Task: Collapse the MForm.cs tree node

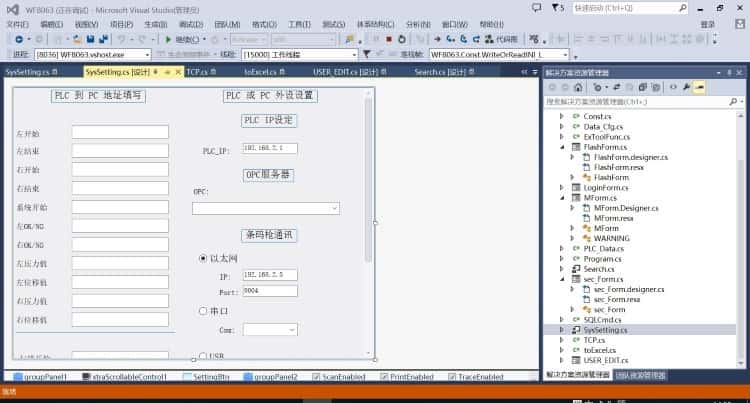Action: coord(562,198)
